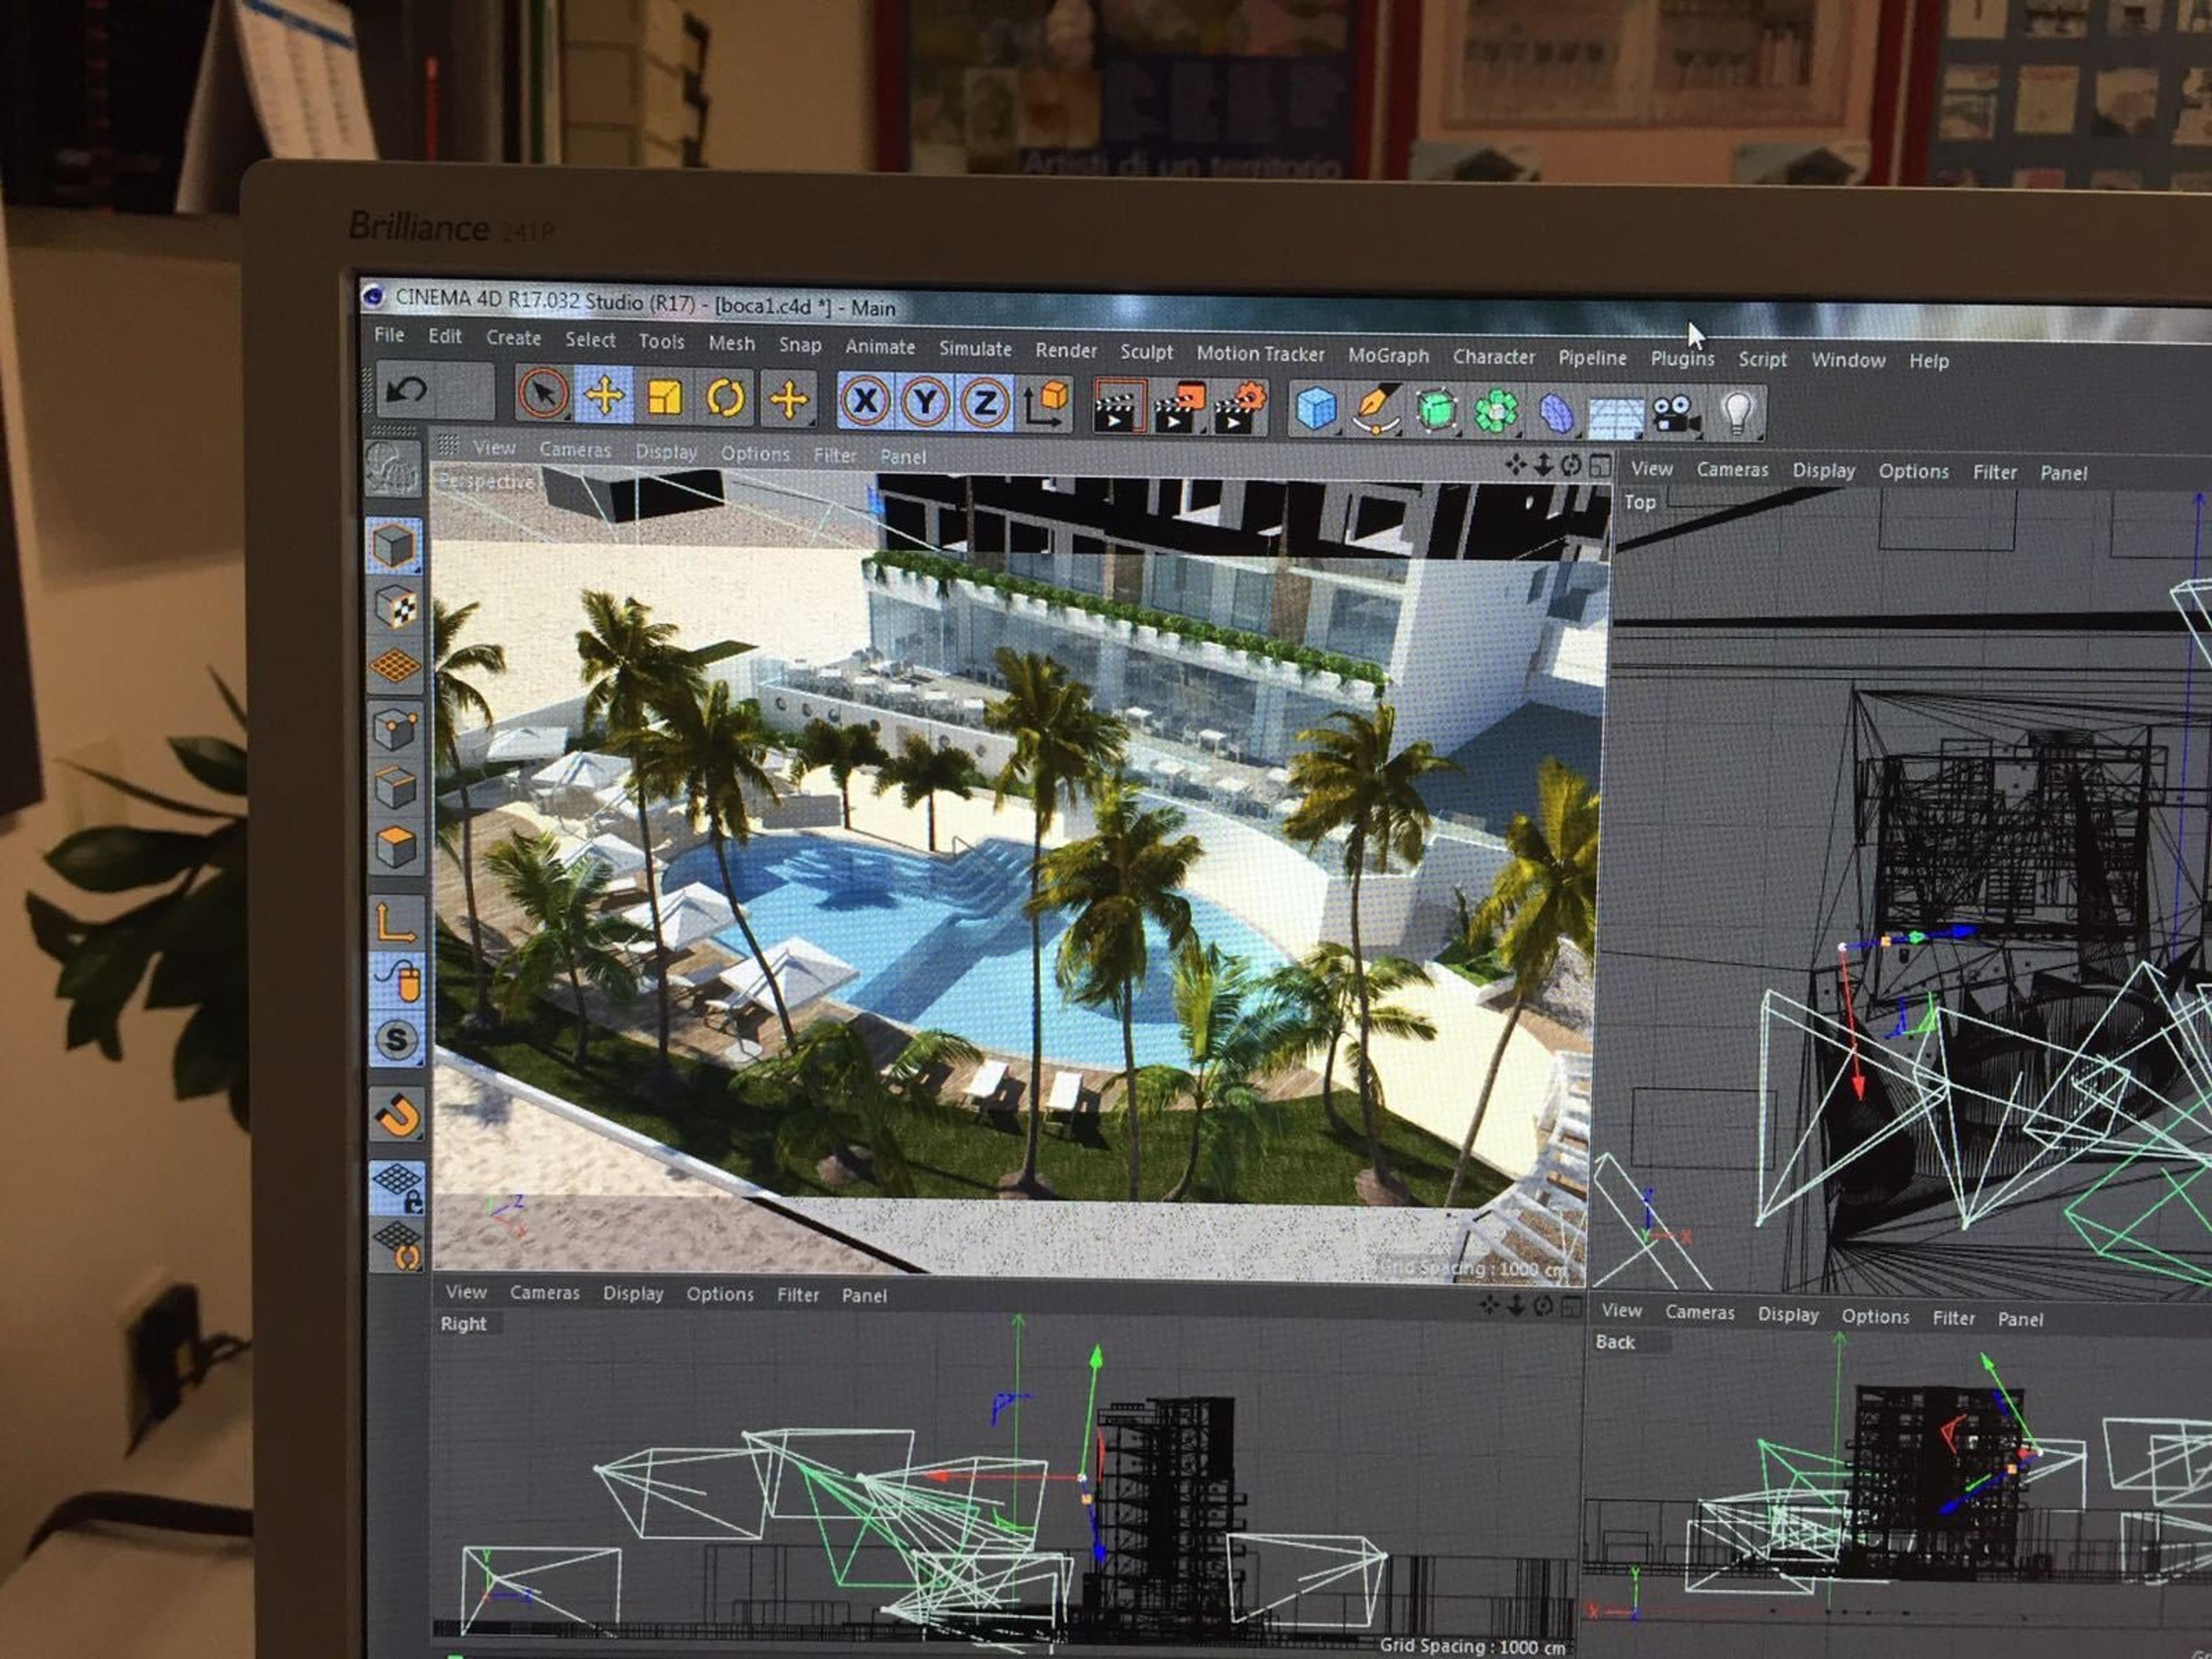Add a Cube primitive object
This screenshot has width=2212, height=1659.
pyautogui.click(x=1315, y=409)
